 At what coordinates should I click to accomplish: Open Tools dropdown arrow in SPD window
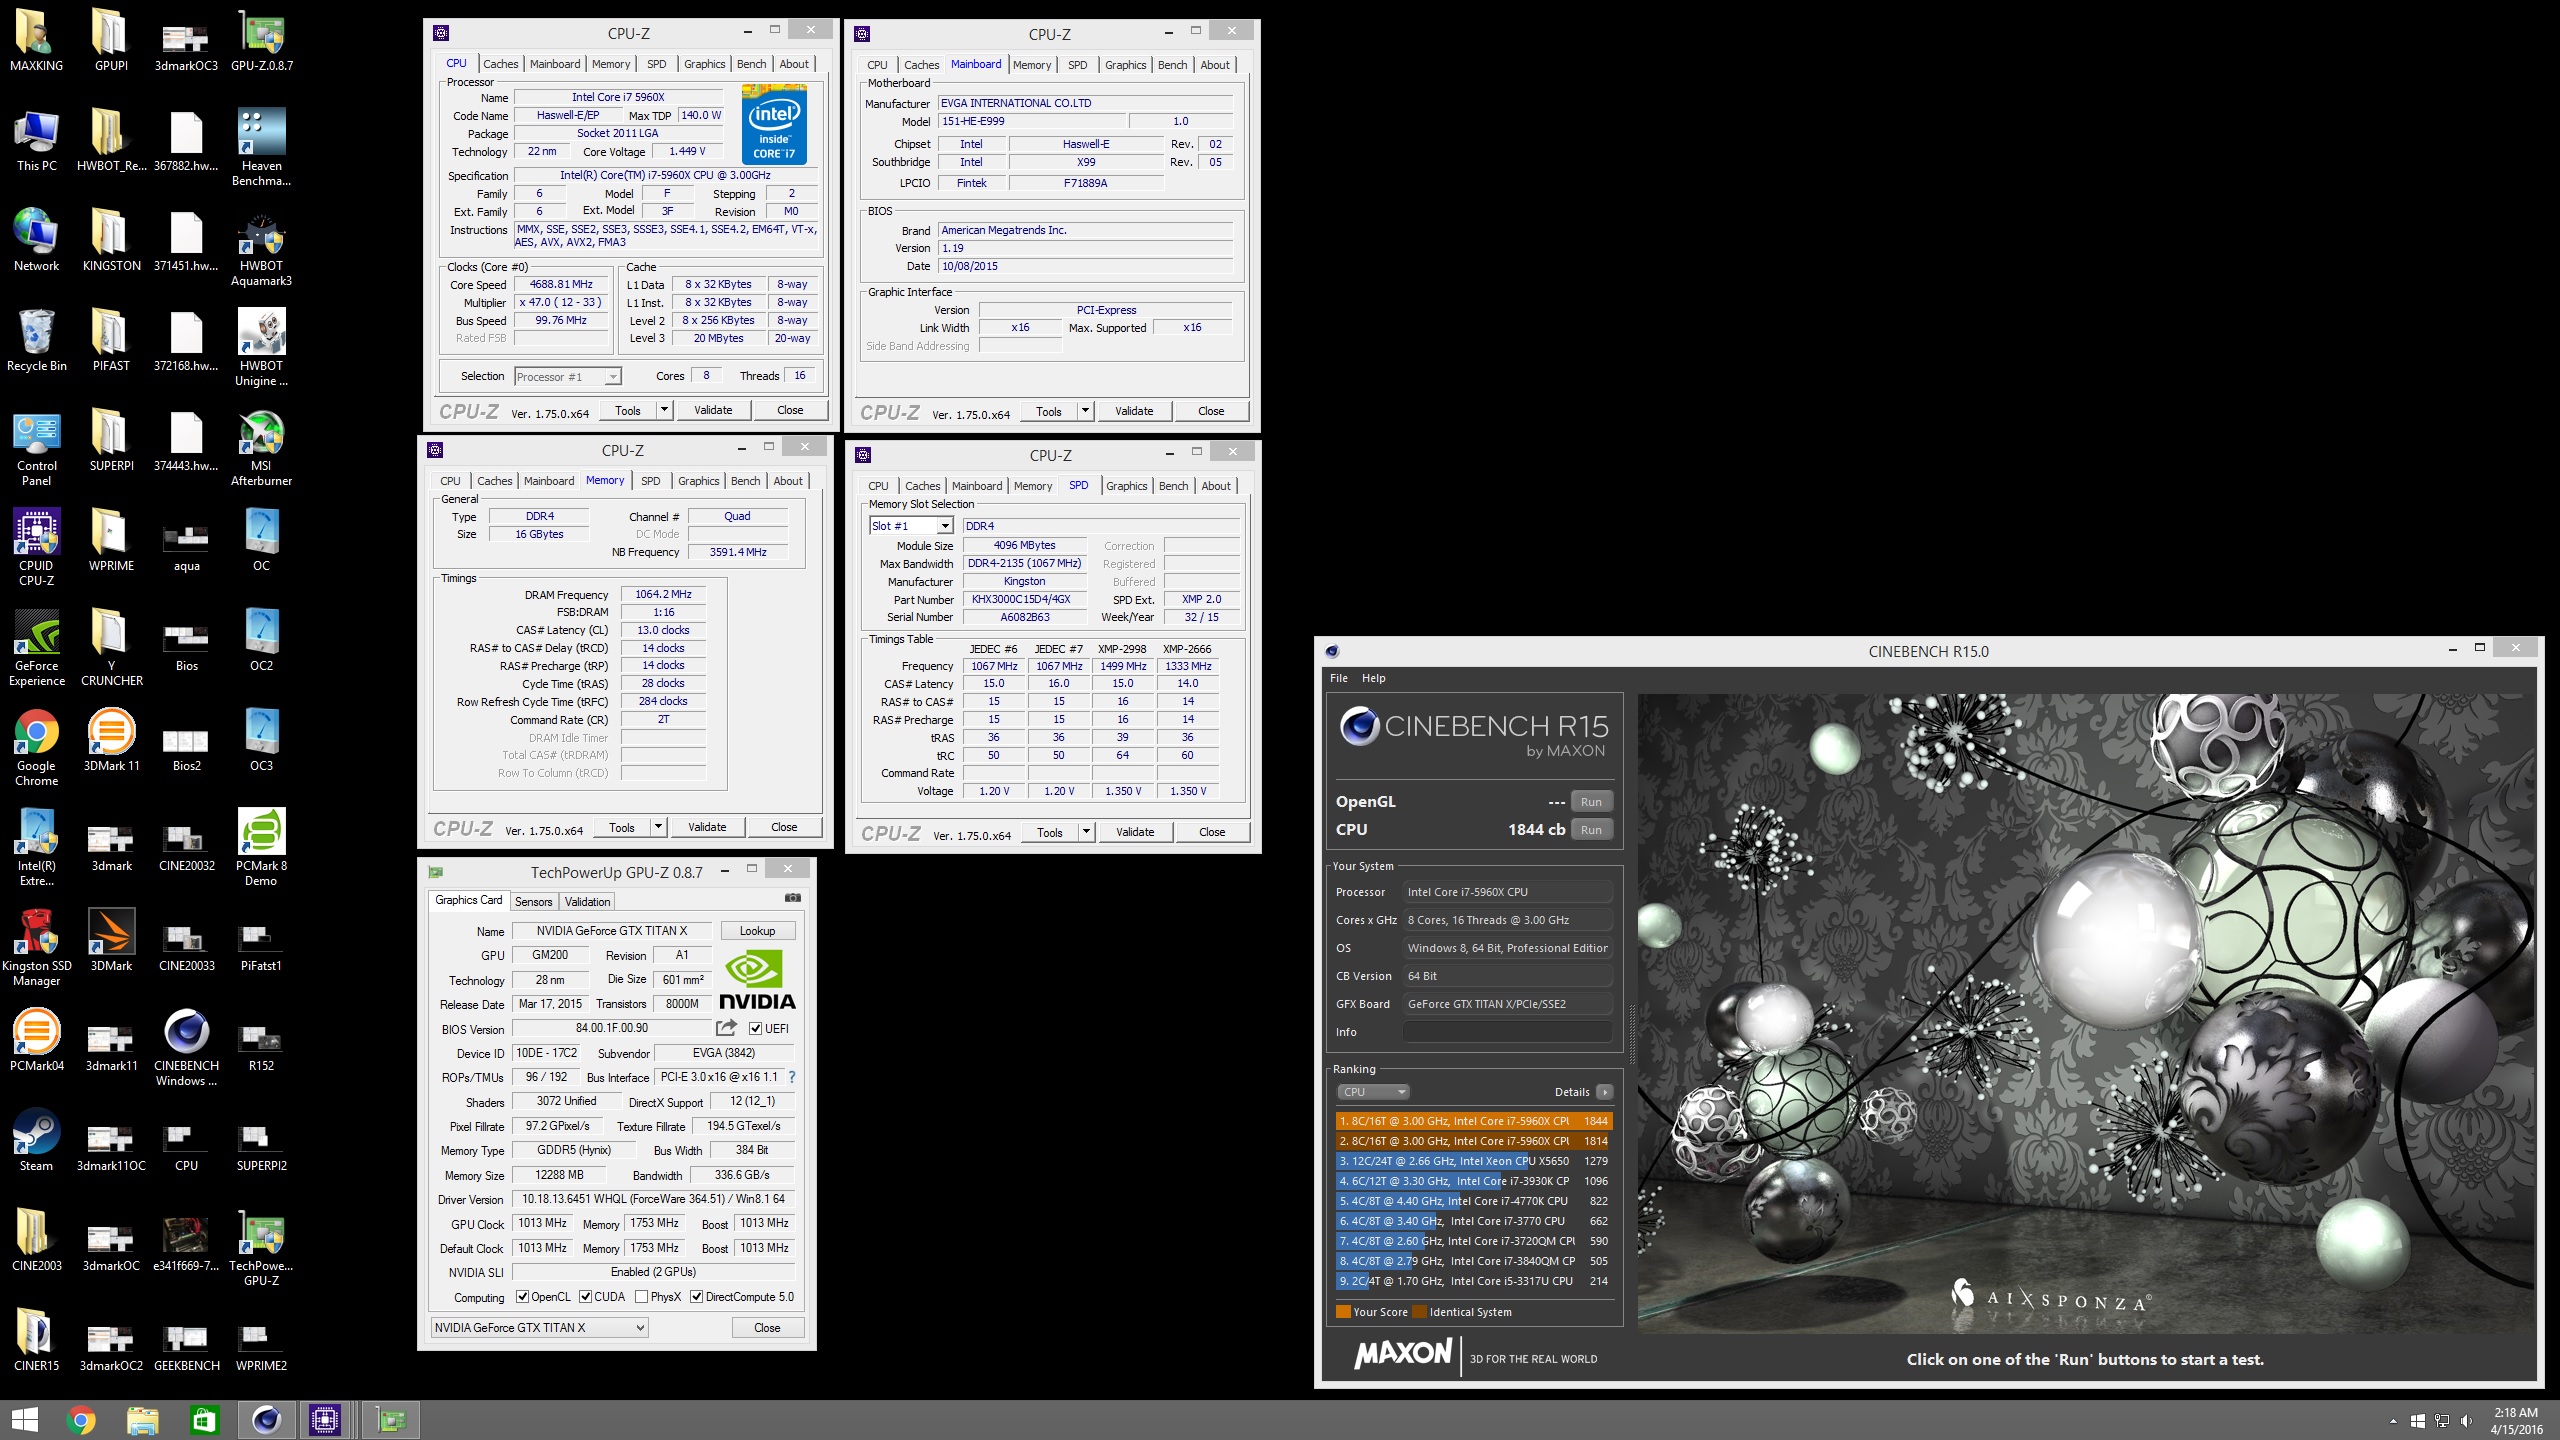[x=1085, y=832]
